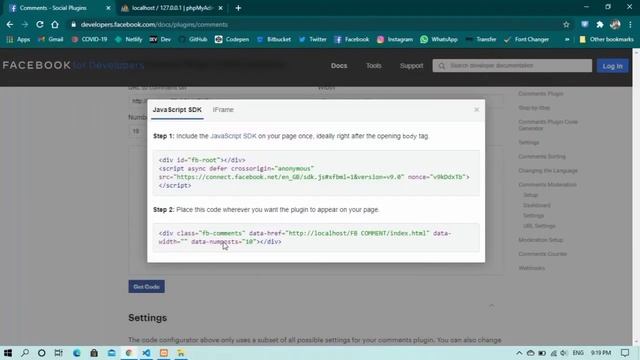The width and height of the screenshot is (640, 360).
Task: Open the Tools menu in header
Action: pos(373,66)
